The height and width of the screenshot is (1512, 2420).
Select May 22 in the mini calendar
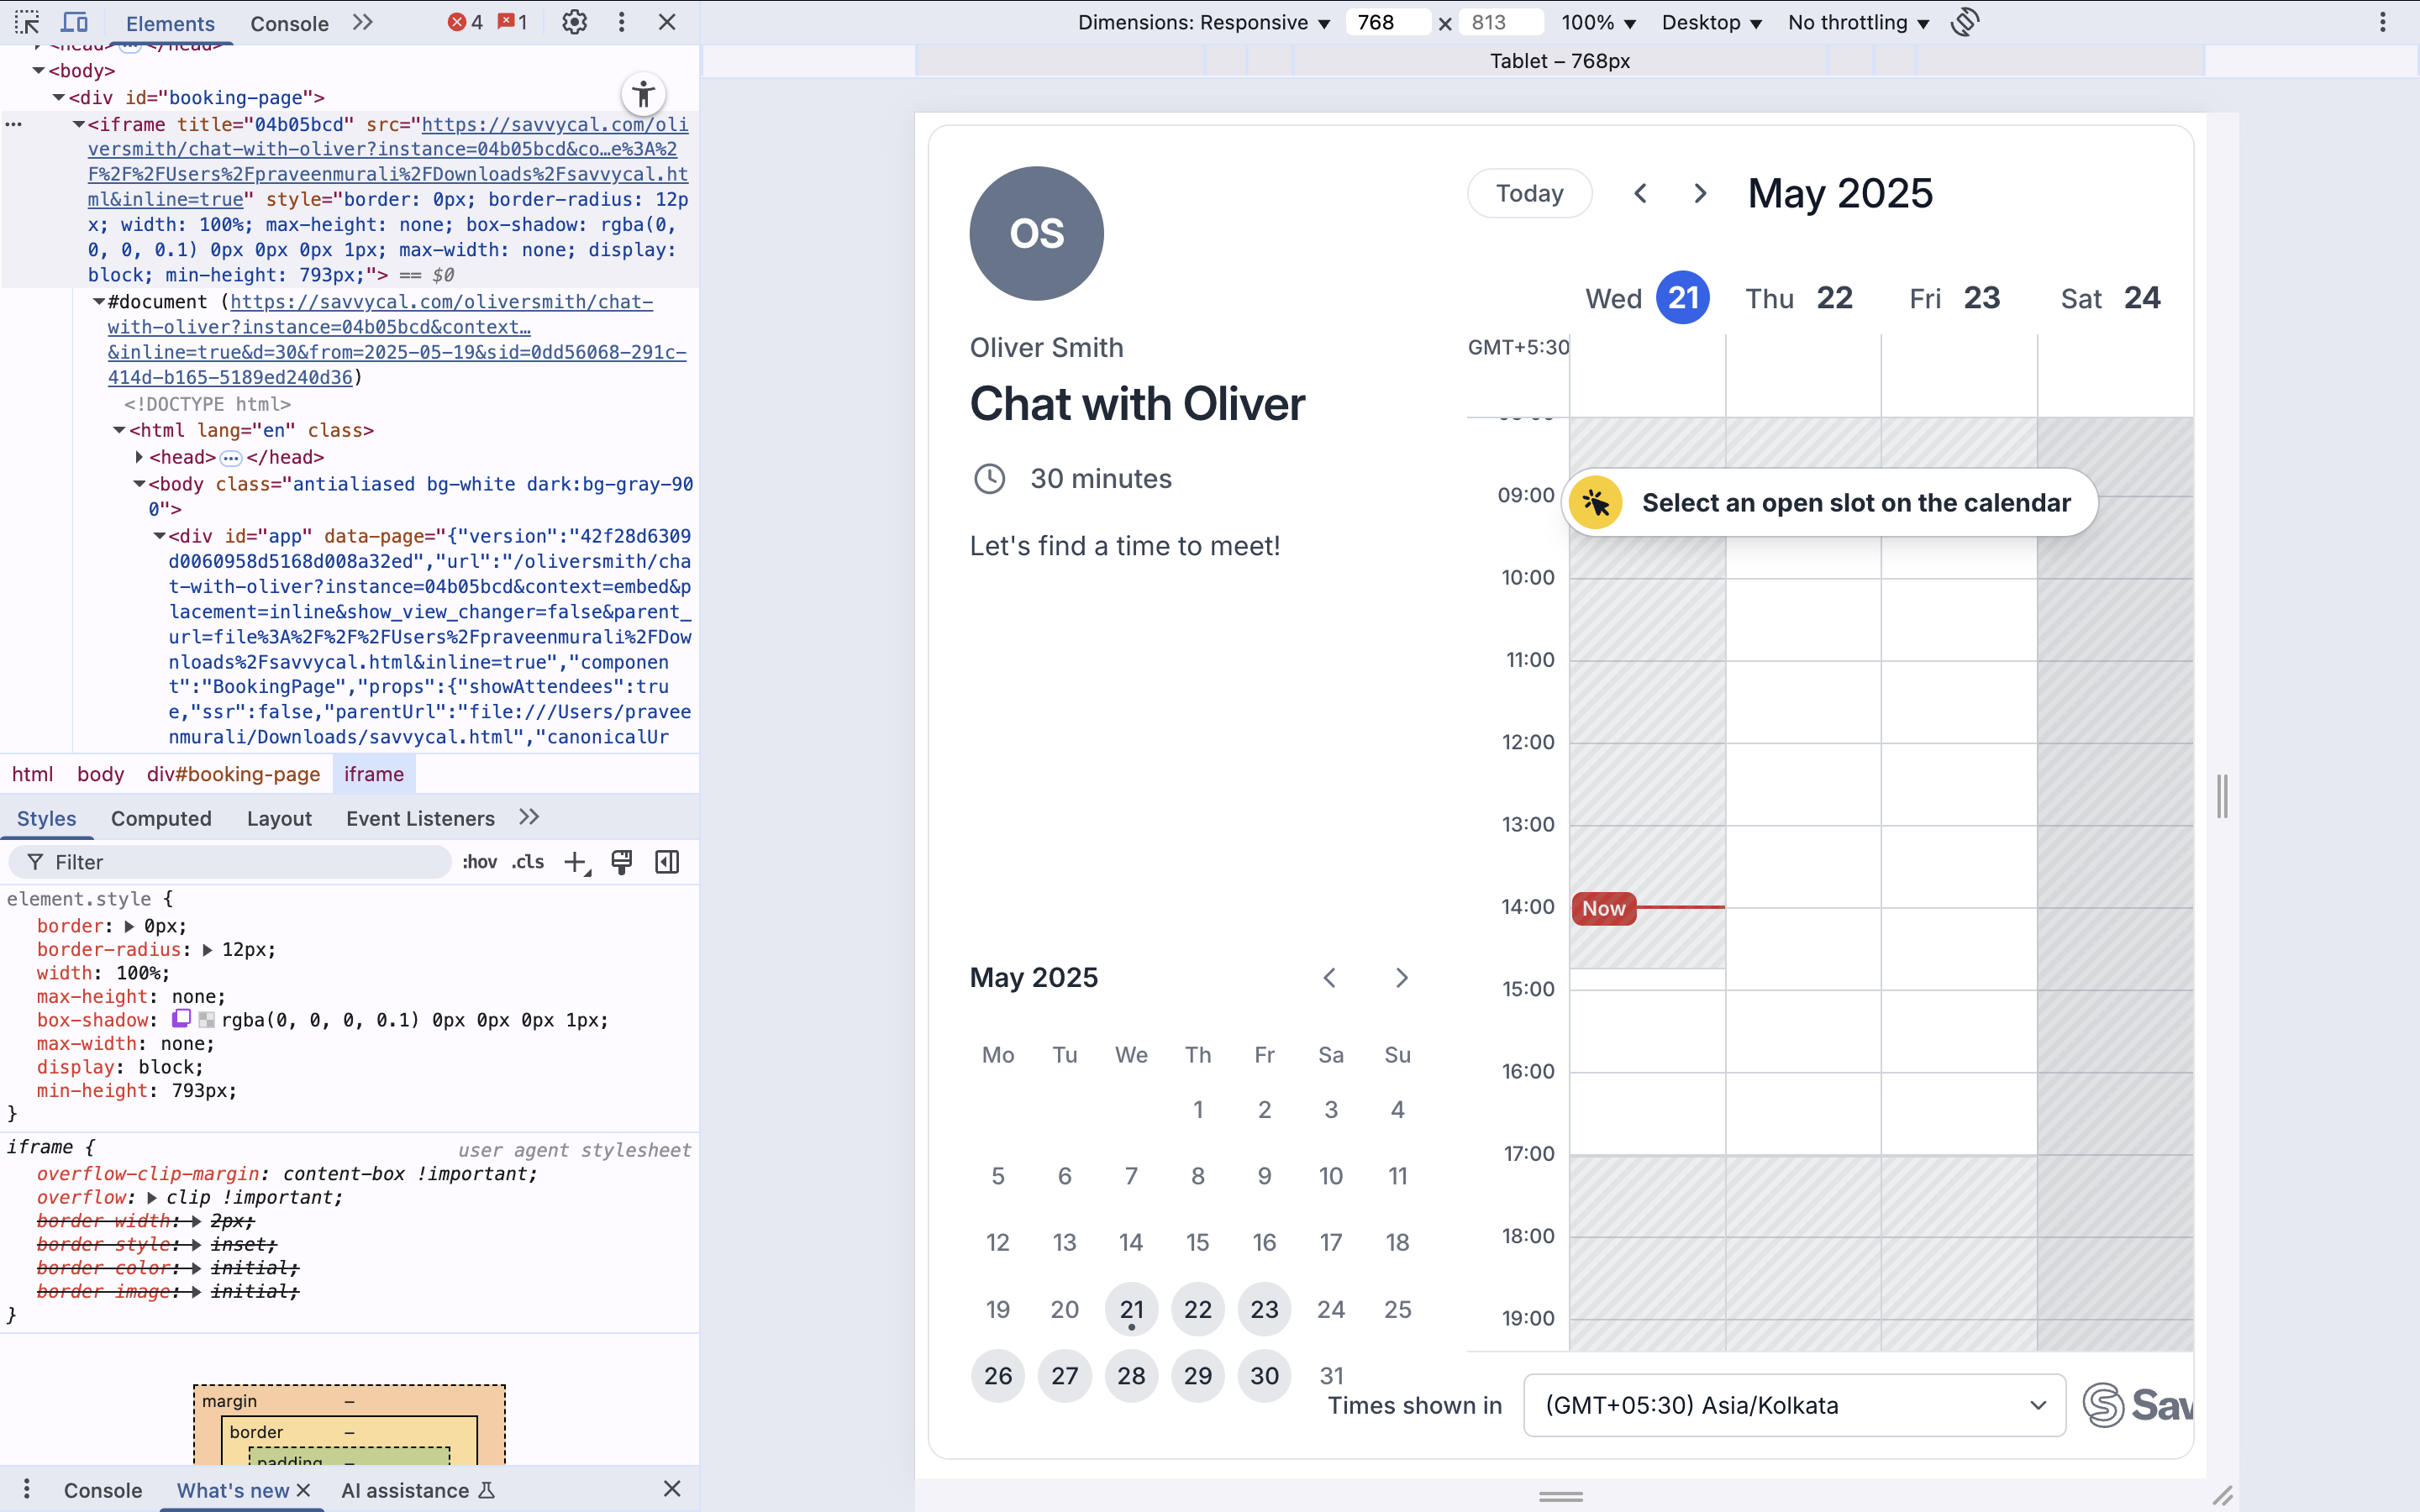1198,1309
